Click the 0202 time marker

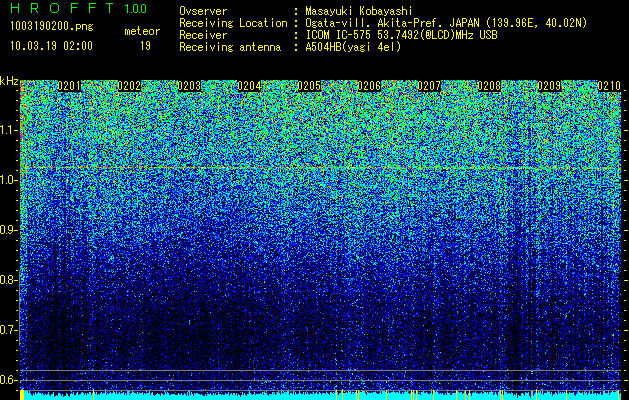129,86
